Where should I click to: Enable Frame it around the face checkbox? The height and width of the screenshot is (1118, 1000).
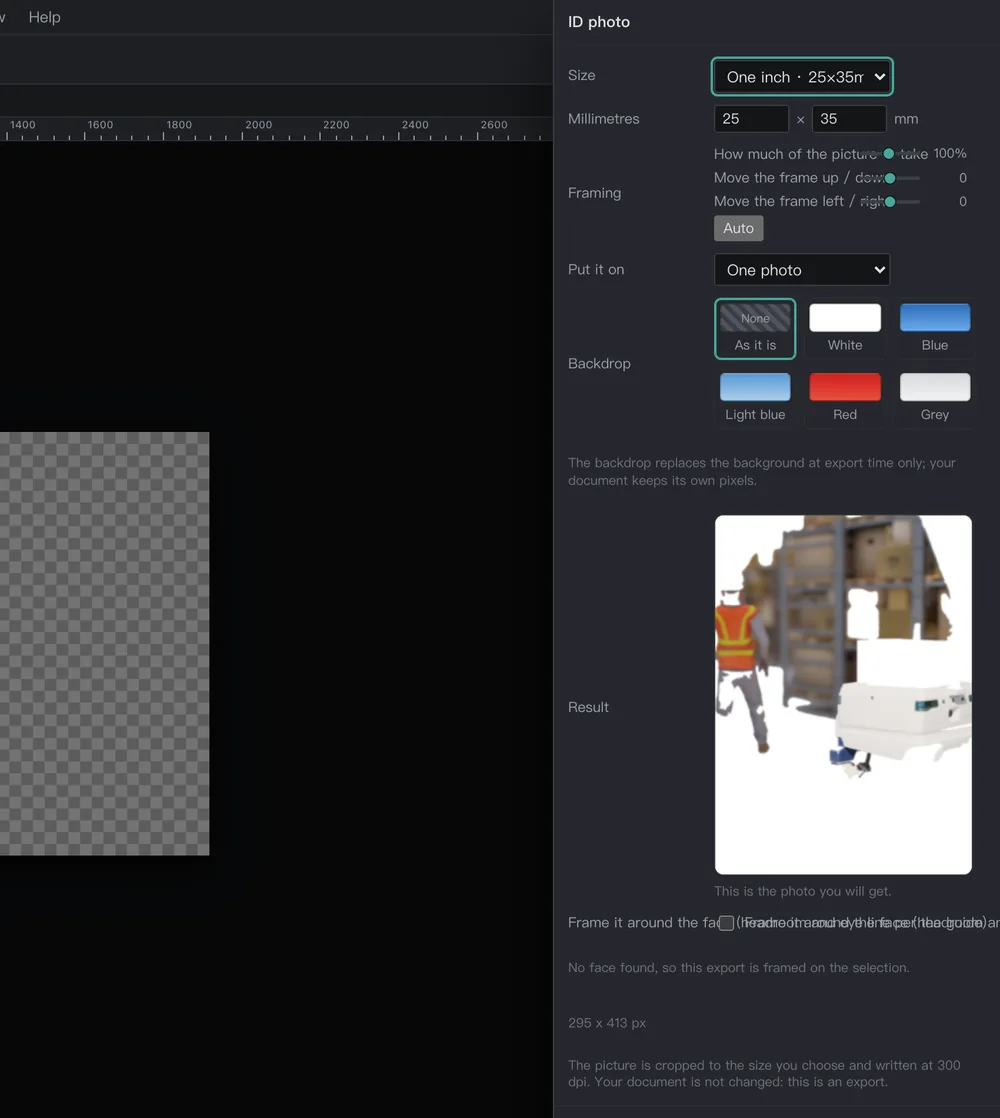(726, 923)
